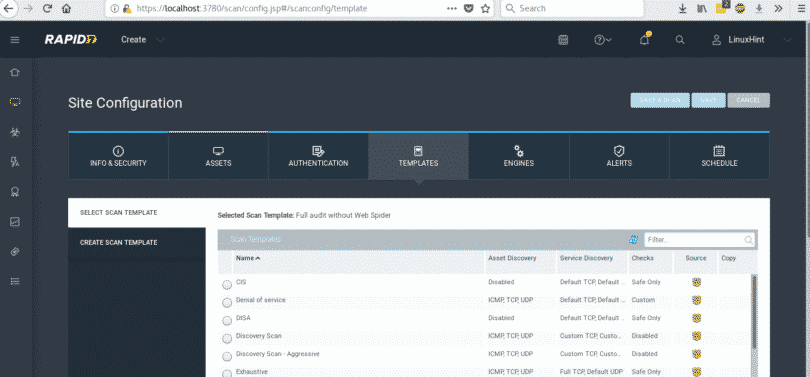This screenshot has width=810, height=377.
Task: Select Discovery Scan - Aggressive radio button
Action: 227,356
